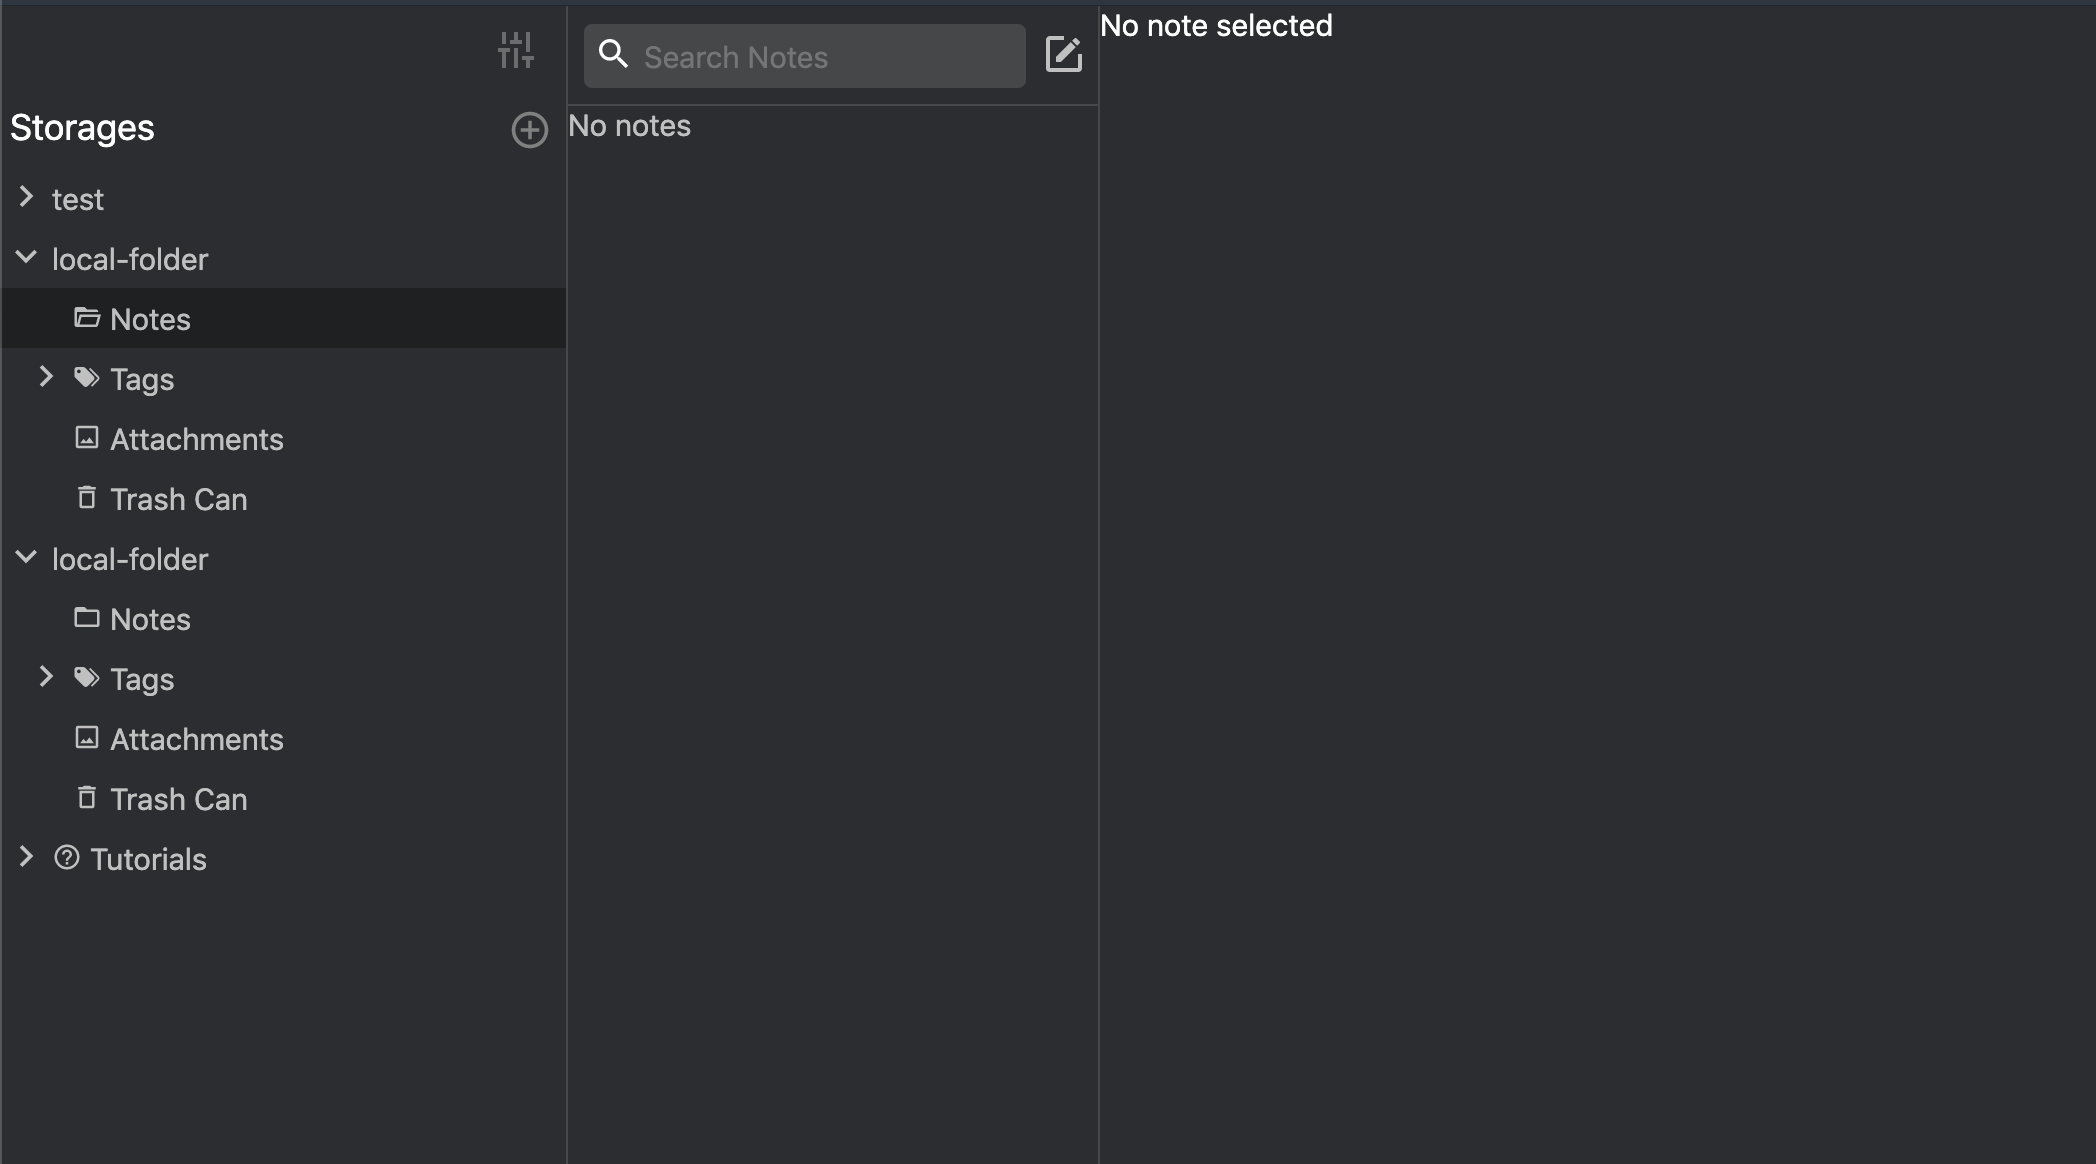The width and height of the screenshot is (2096, 1164).
Task: Expand Tags under the first local-folder
Action: 45,377
